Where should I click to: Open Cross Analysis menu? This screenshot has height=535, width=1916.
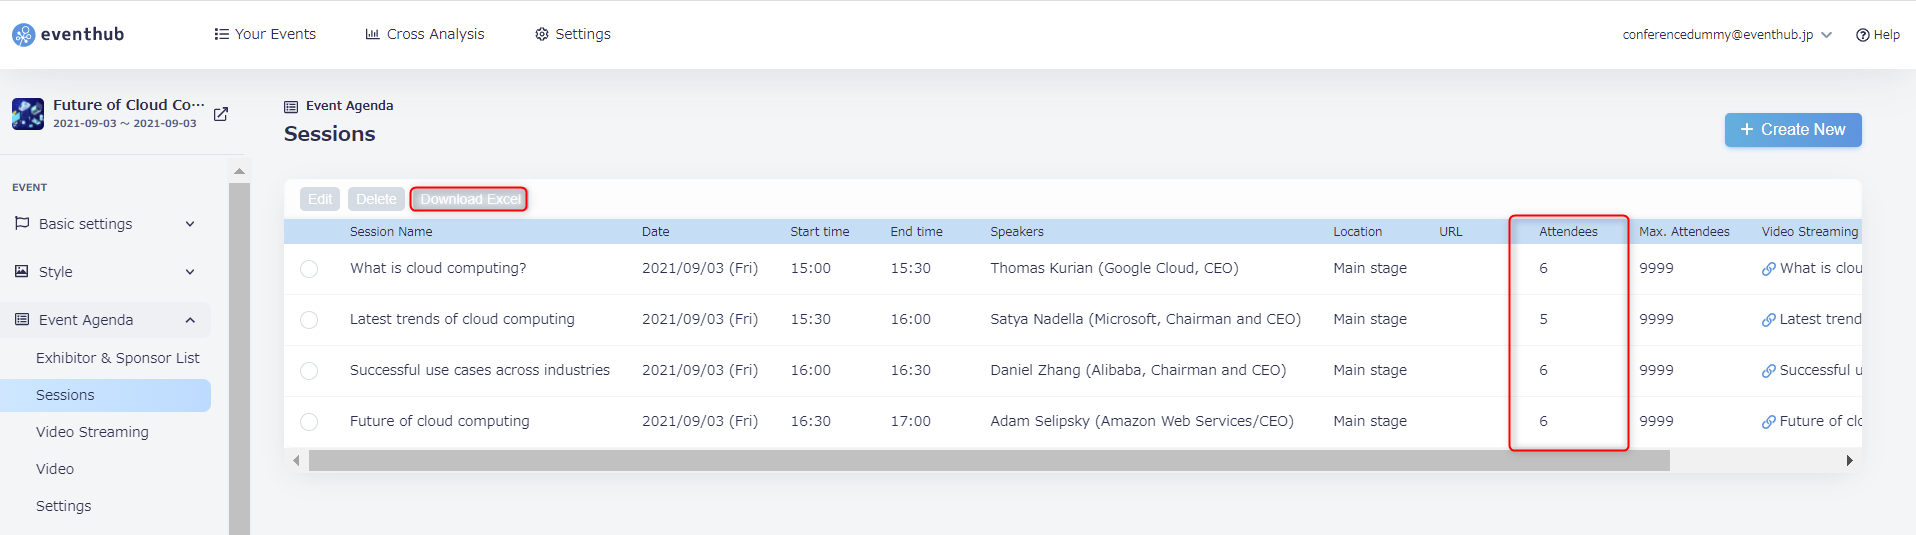tap(425, 34)
